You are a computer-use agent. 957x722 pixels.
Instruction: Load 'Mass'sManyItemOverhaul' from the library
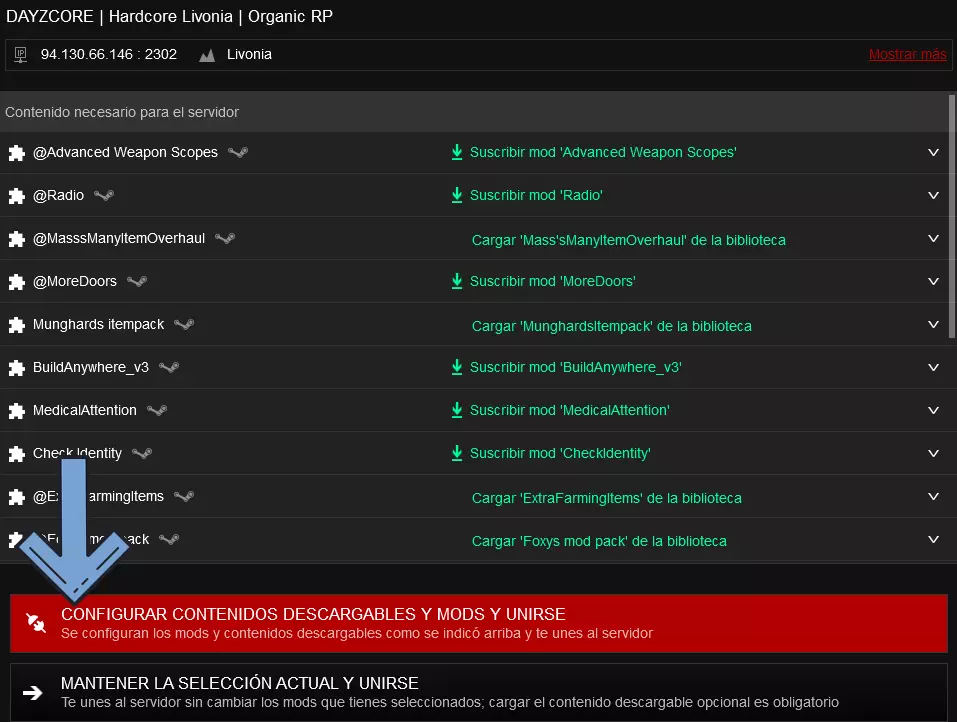pos(629,240)
